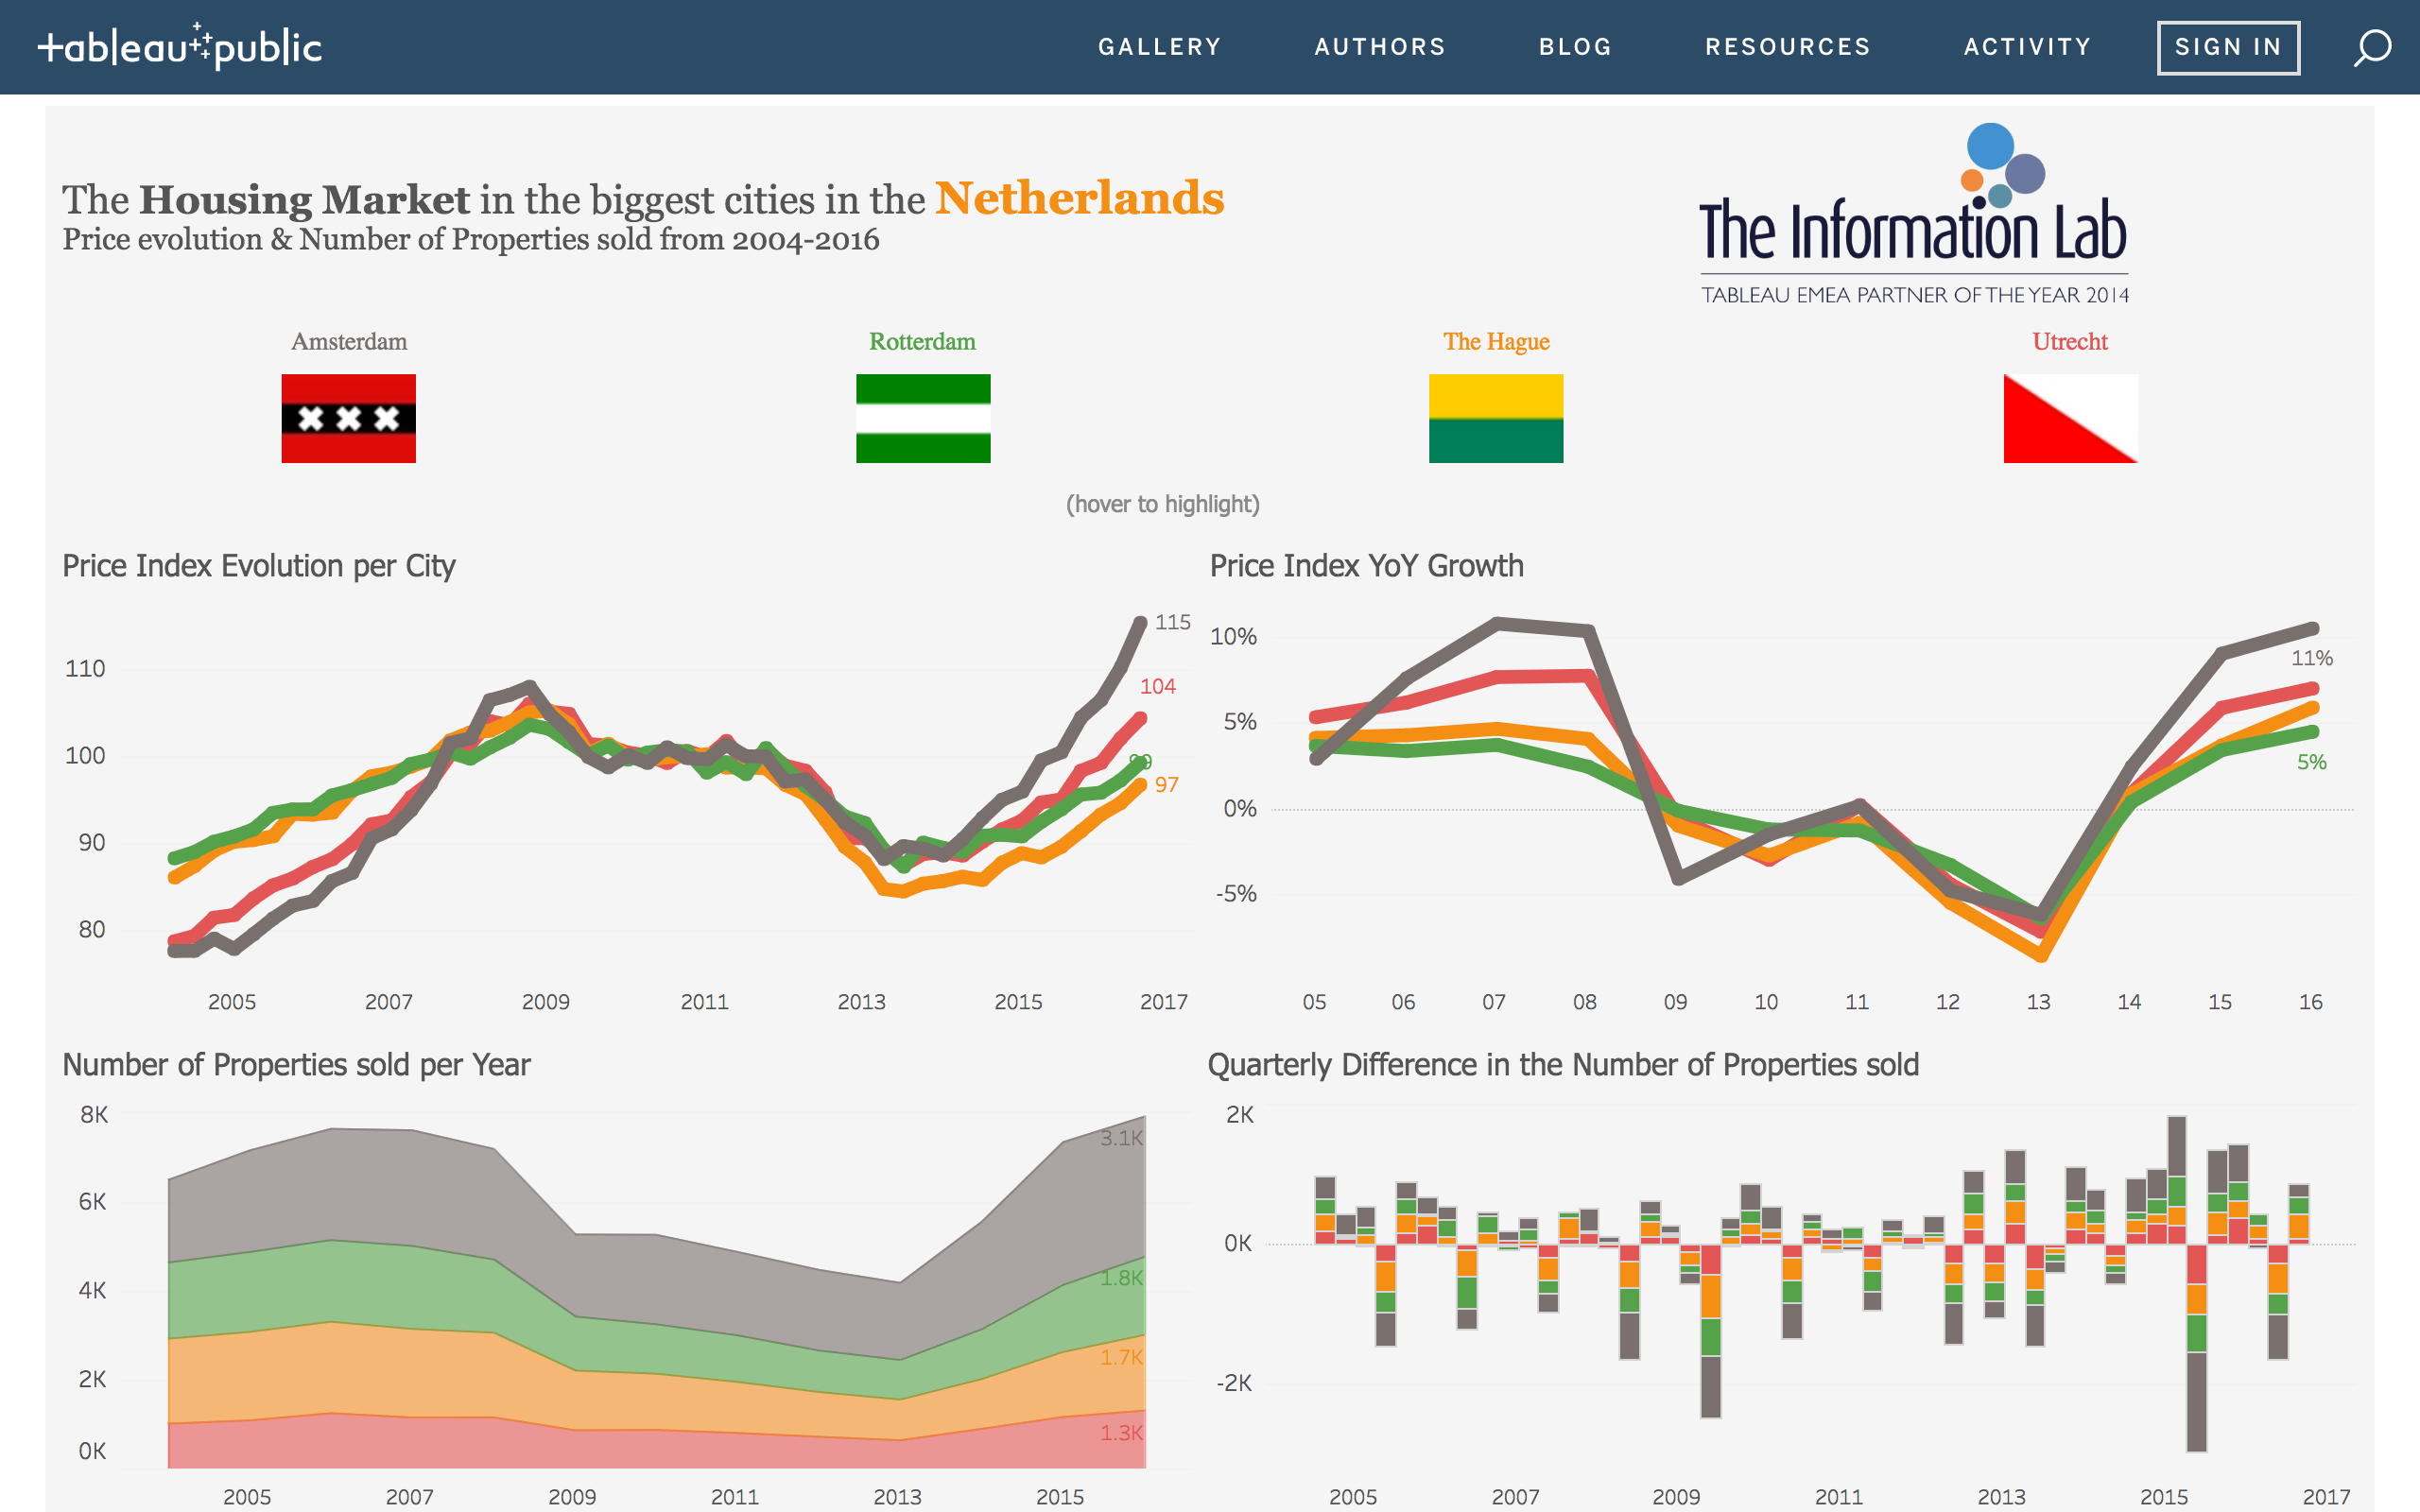Image resolution: width=2420 pixels, height=1512 pixels.
Task: Select the Utrecht city label
Action: (x=2069, y=342)
